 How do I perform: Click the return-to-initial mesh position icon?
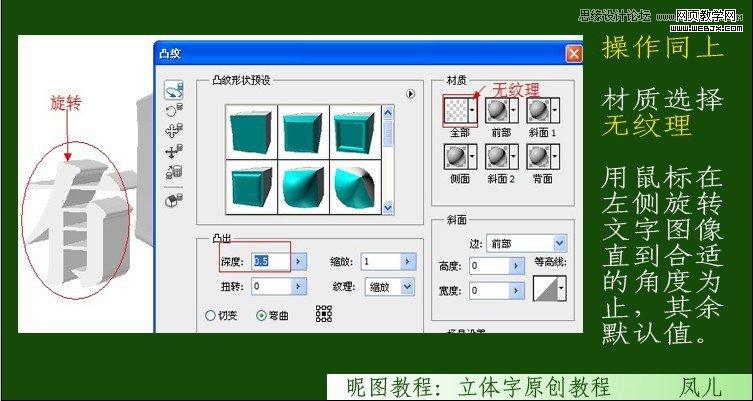coord(173,200)
